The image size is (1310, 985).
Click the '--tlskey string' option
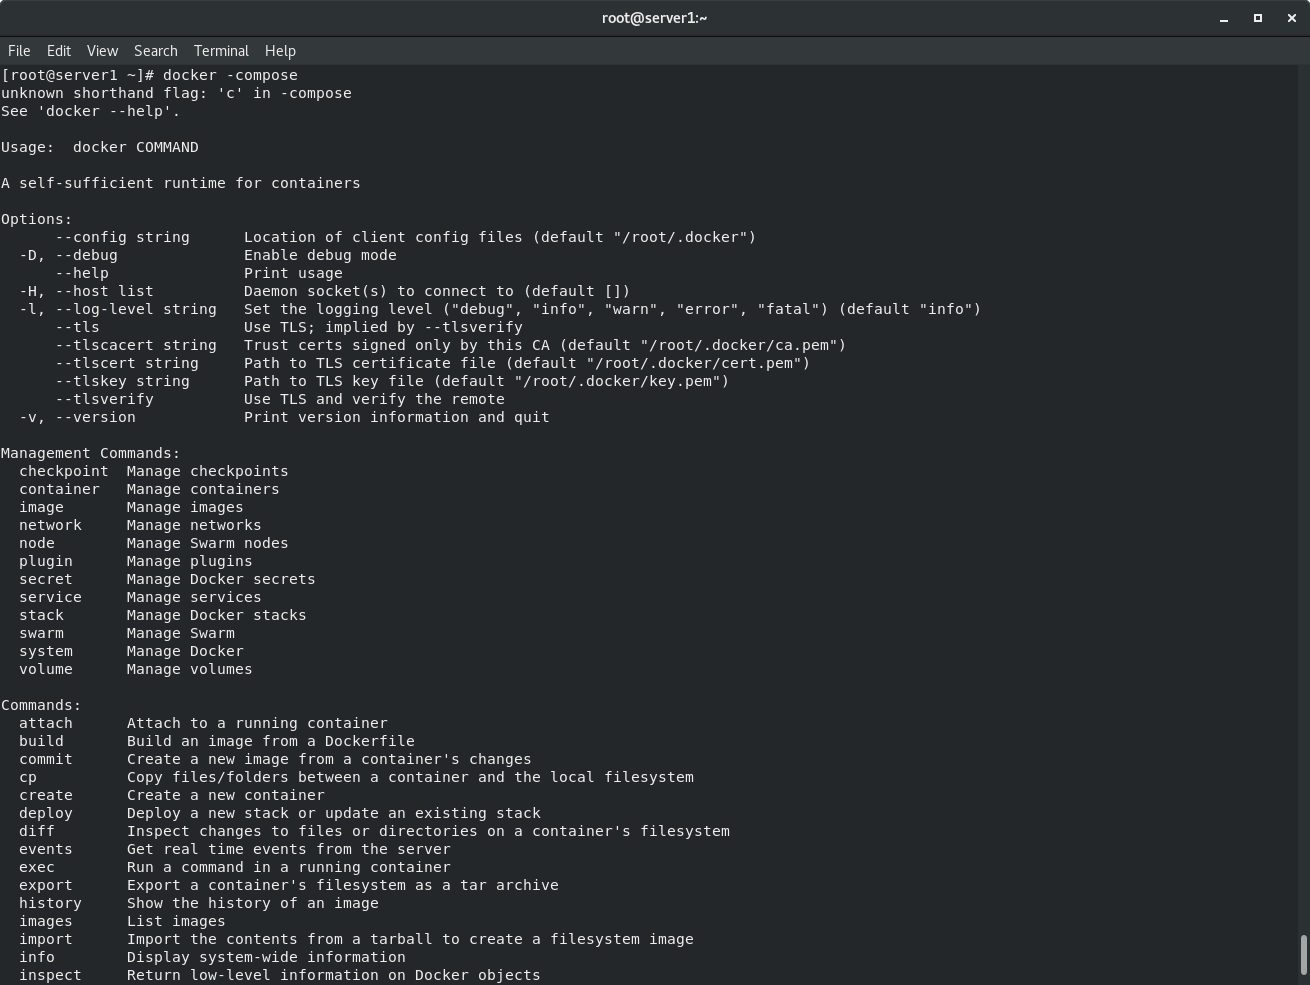click(x=122, y=381)
